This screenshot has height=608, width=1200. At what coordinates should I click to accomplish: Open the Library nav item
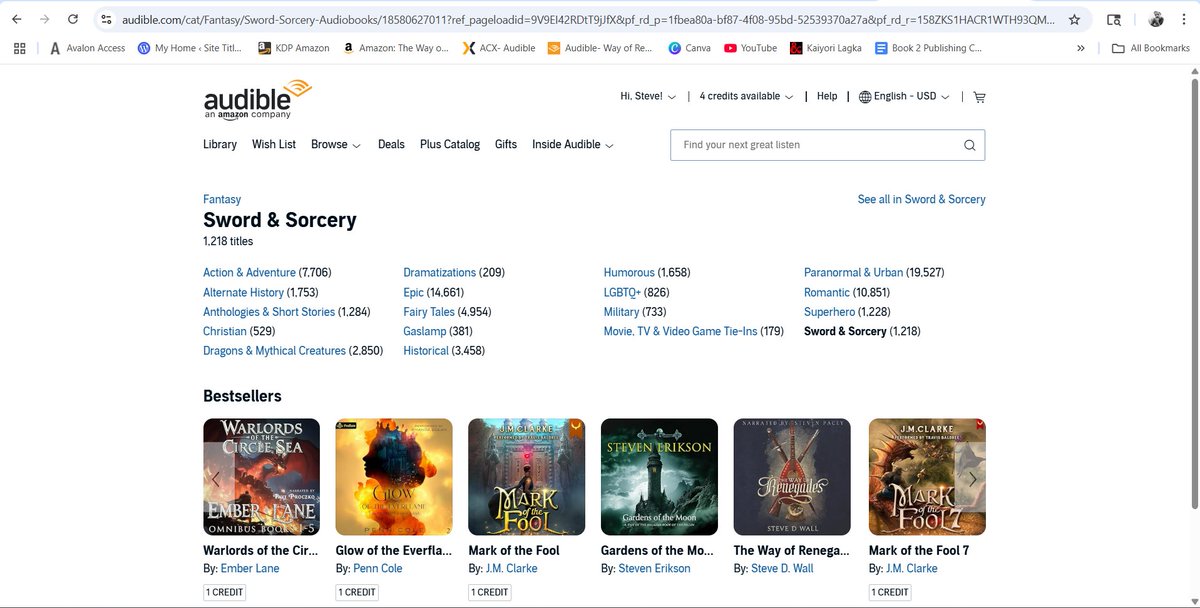[220, 144]
